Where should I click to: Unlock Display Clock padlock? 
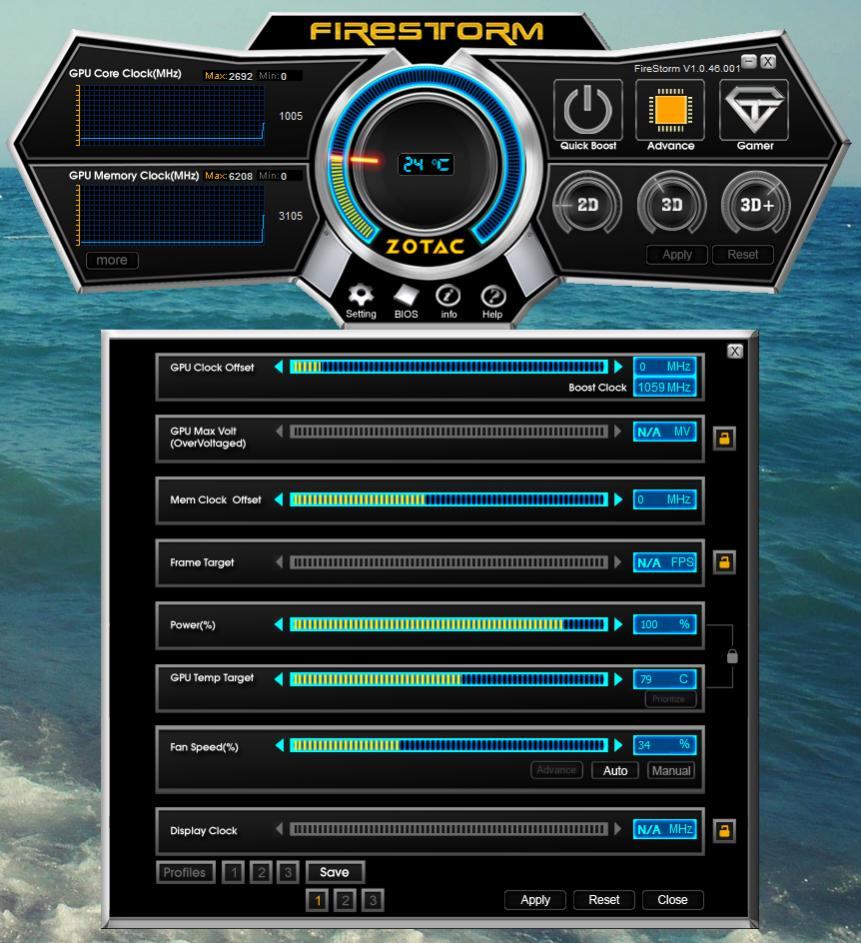pos(724,831)
